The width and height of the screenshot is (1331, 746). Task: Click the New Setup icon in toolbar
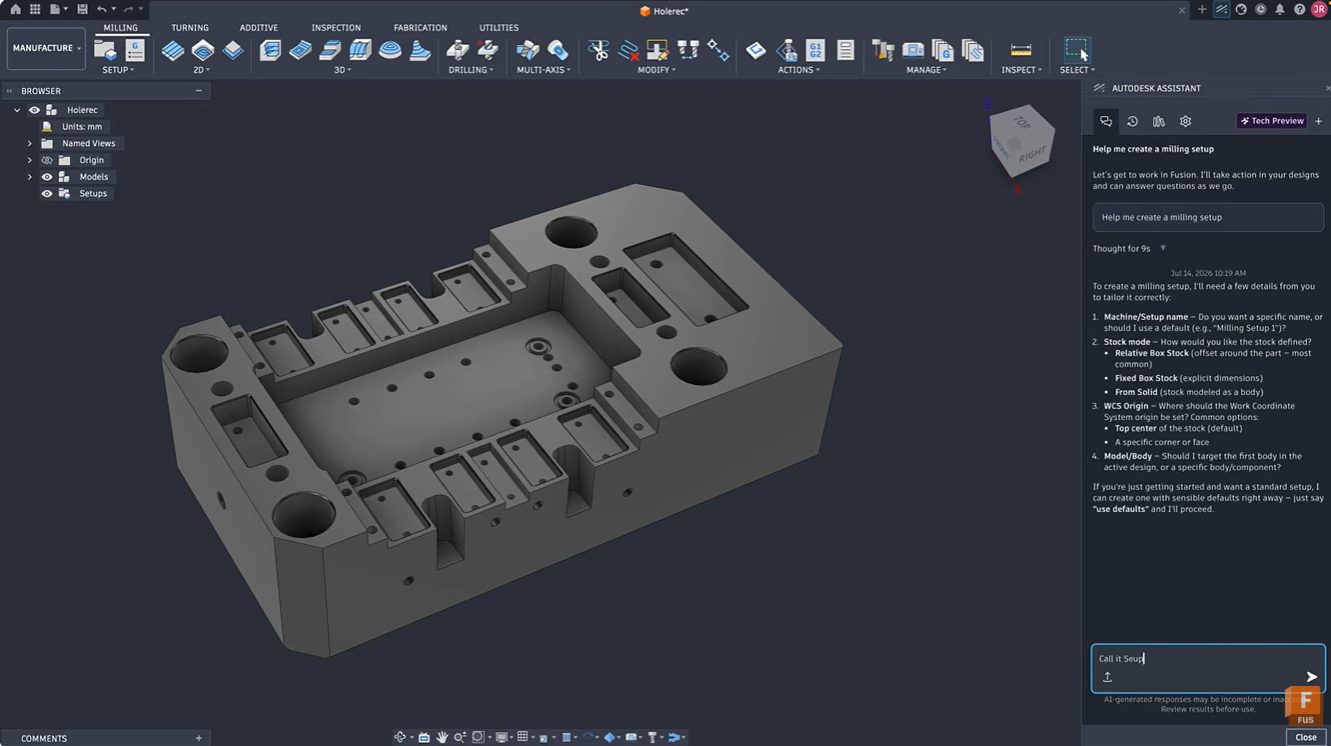pos(105,50)
